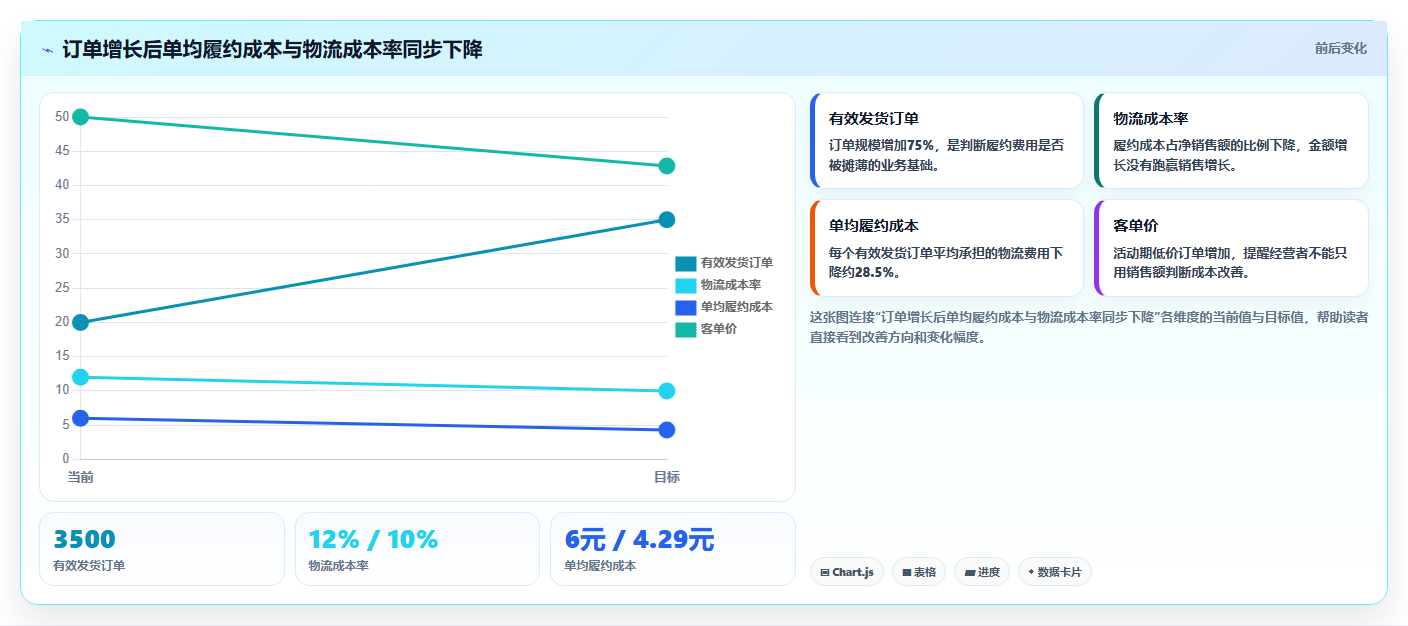Click the 进度 chip icon
This screenshot has width=1408, height=626.
(969, 573)
